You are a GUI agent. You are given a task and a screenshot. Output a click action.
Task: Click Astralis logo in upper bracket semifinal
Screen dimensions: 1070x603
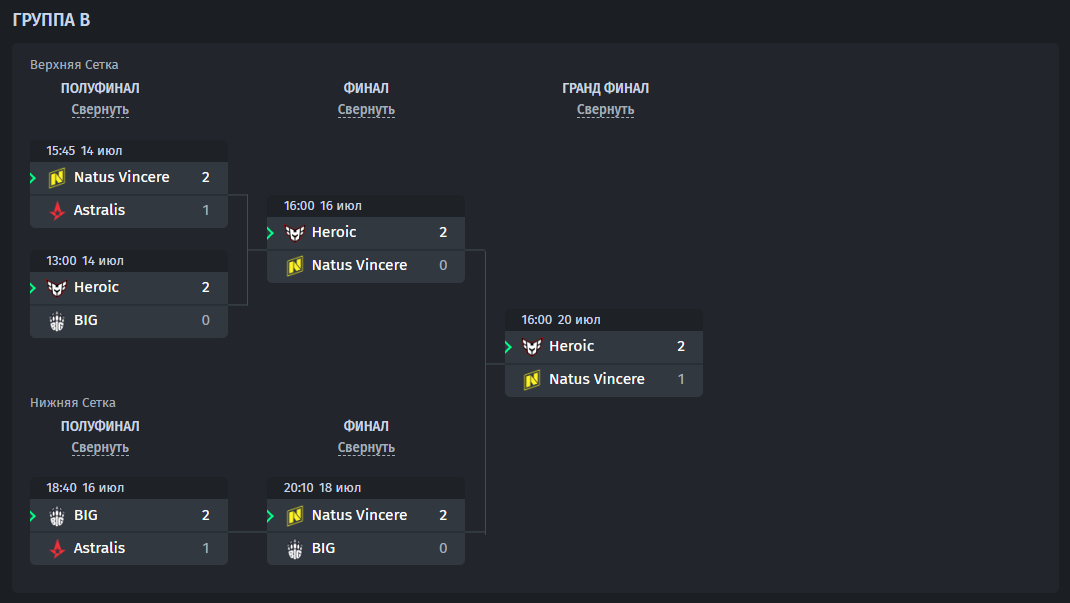tap(57, 210)
